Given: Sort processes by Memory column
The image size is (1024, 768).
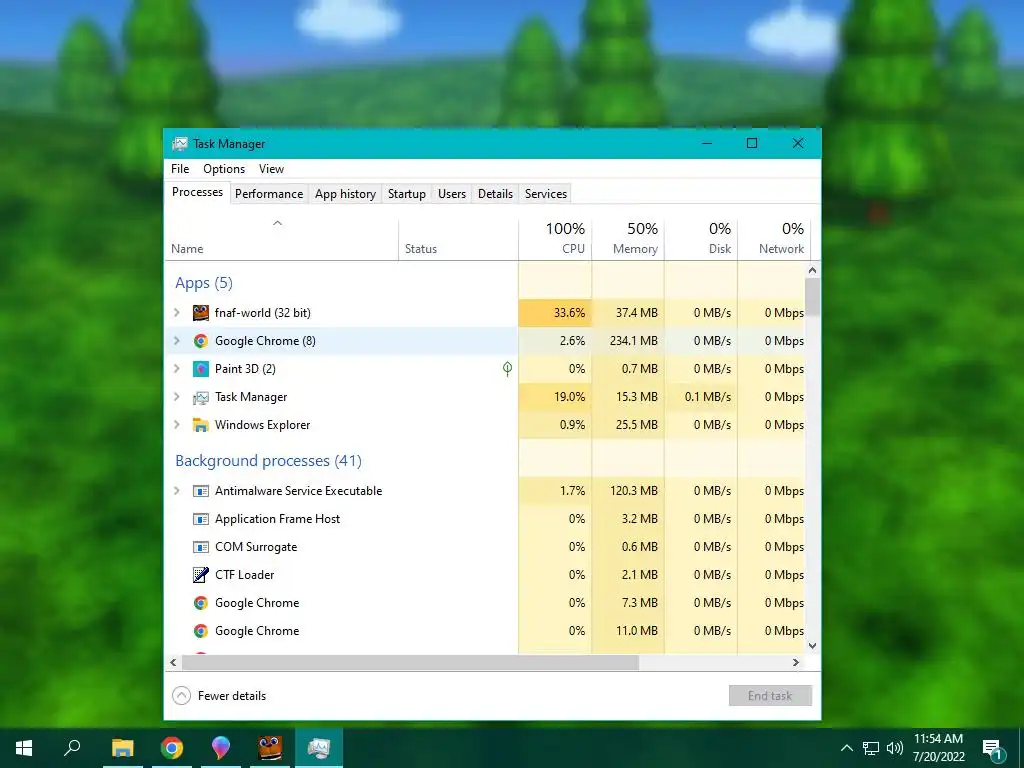Looking at the screenshot, I should click(x=628, y=240).
